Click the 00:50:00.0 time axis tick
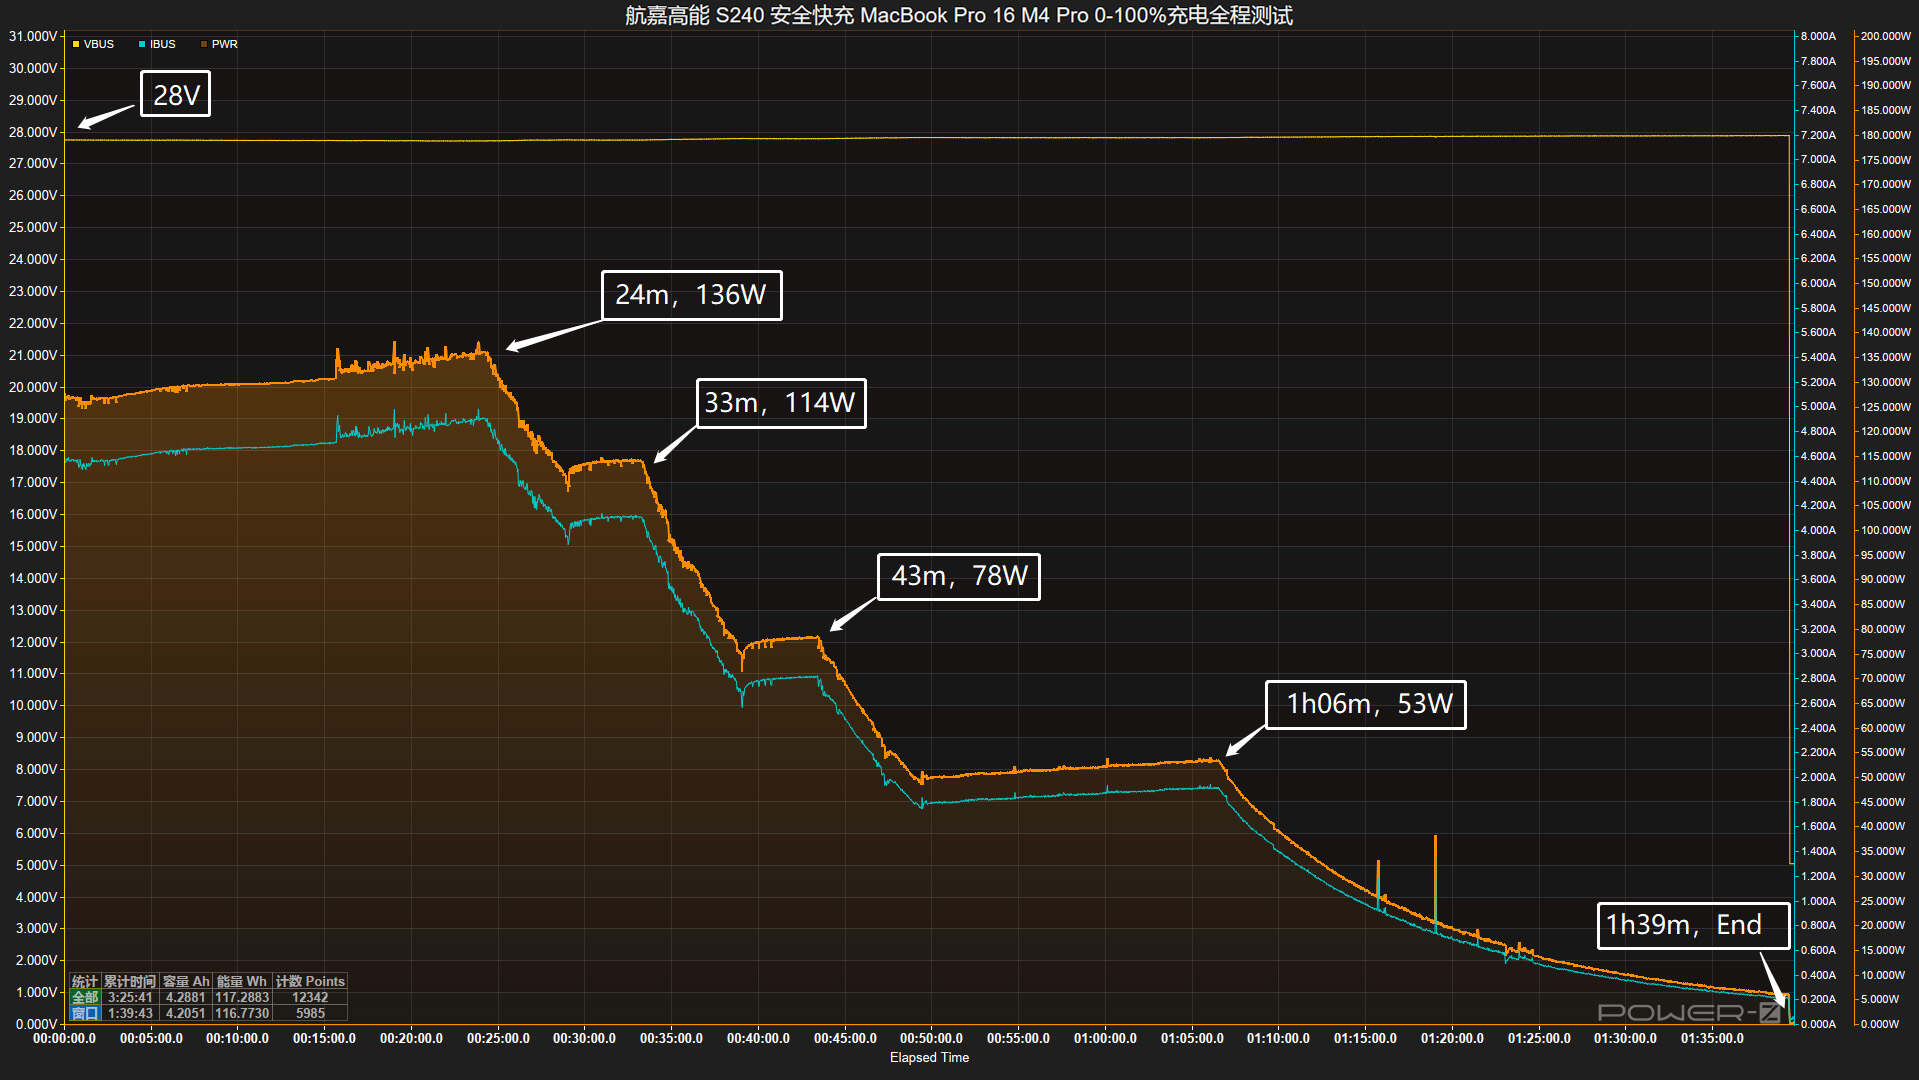This screenshot has height=1080, width=1919. [x=931, y=1039]
